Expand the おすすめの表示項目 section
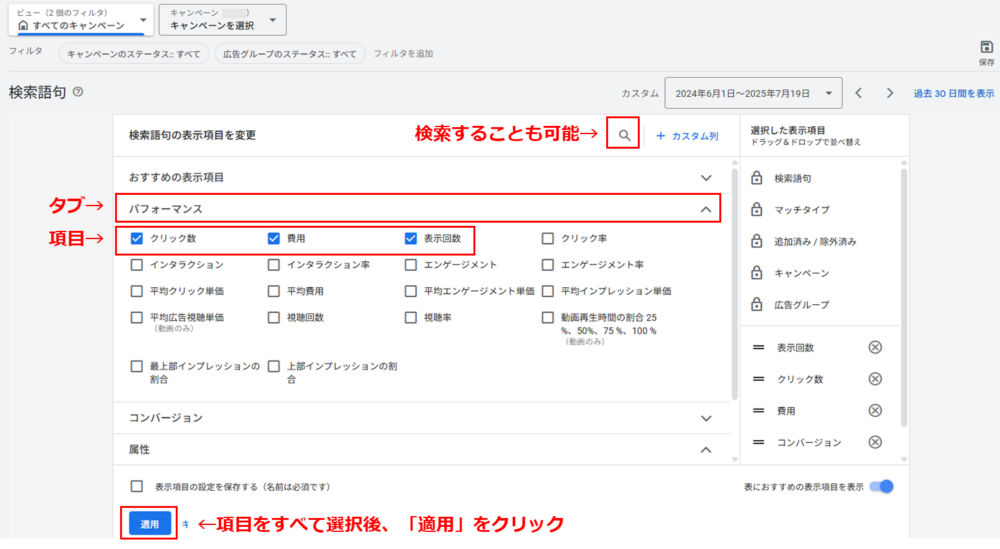 click(706, 177)
